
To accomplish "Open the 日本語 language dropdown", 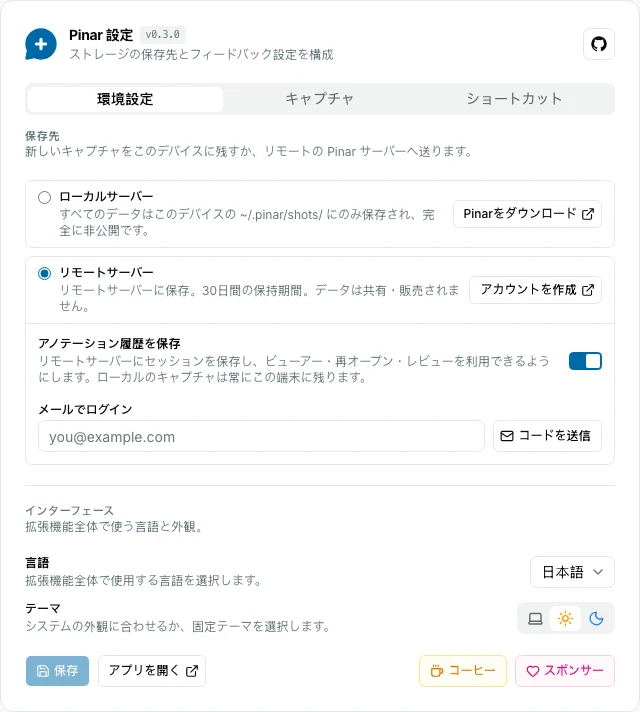I will tap(572, 572).
